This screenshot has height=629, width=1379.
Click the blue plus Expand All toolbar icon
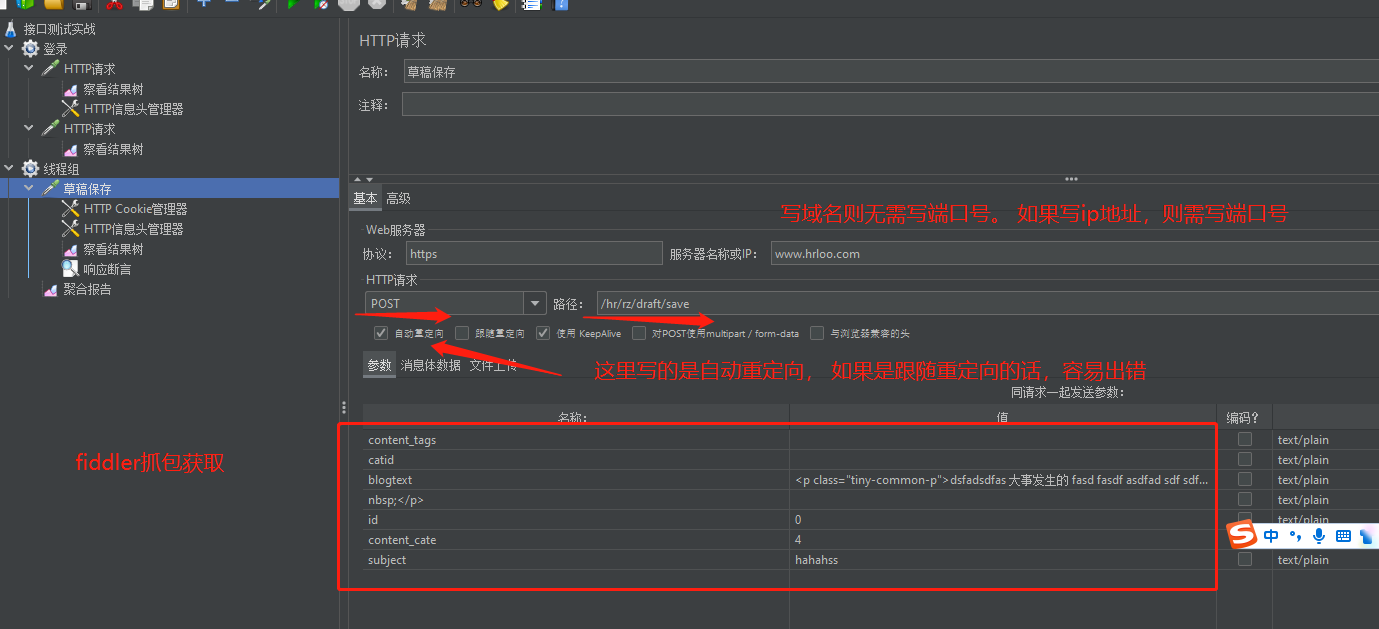[x=204, y=3]
